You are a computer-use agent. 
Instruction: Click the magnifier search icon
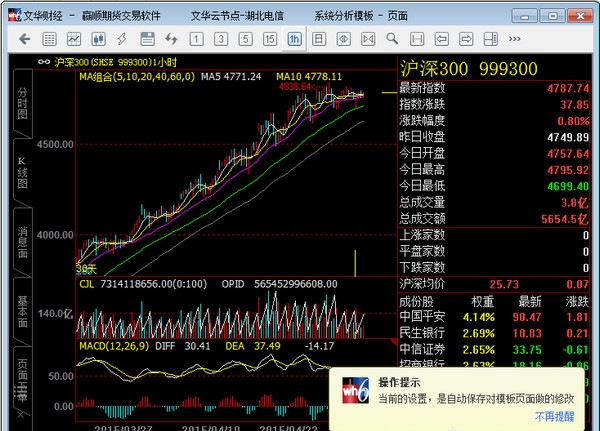point(392,39)
